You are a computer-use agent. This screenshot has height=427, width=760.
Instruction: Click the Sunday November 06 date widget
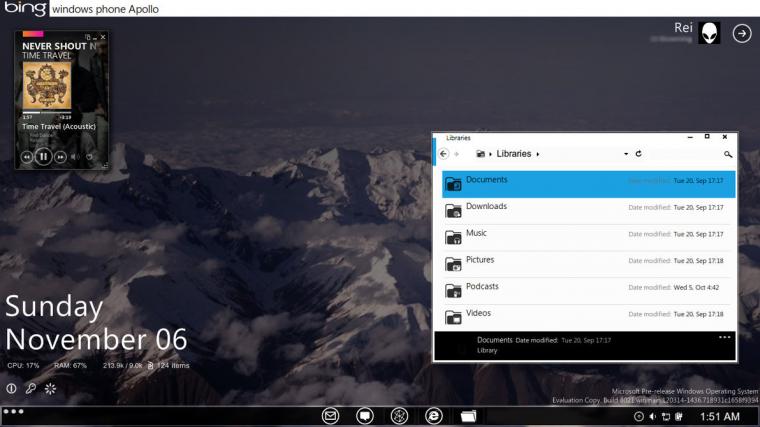point(96,322)
